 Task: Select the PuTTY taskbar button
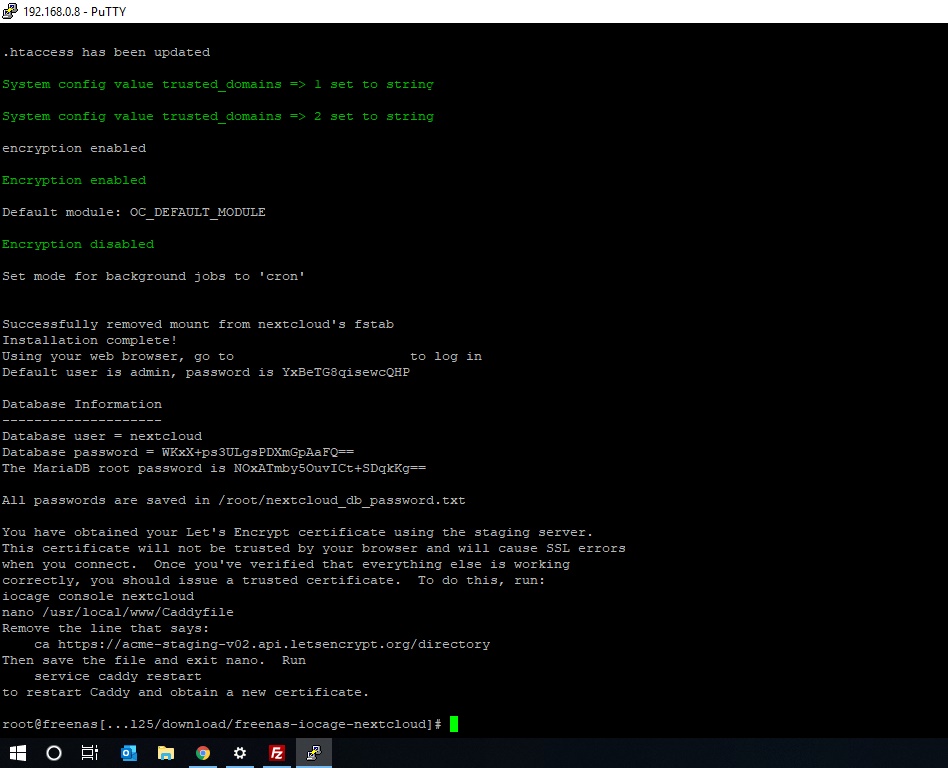pos(314,753)
